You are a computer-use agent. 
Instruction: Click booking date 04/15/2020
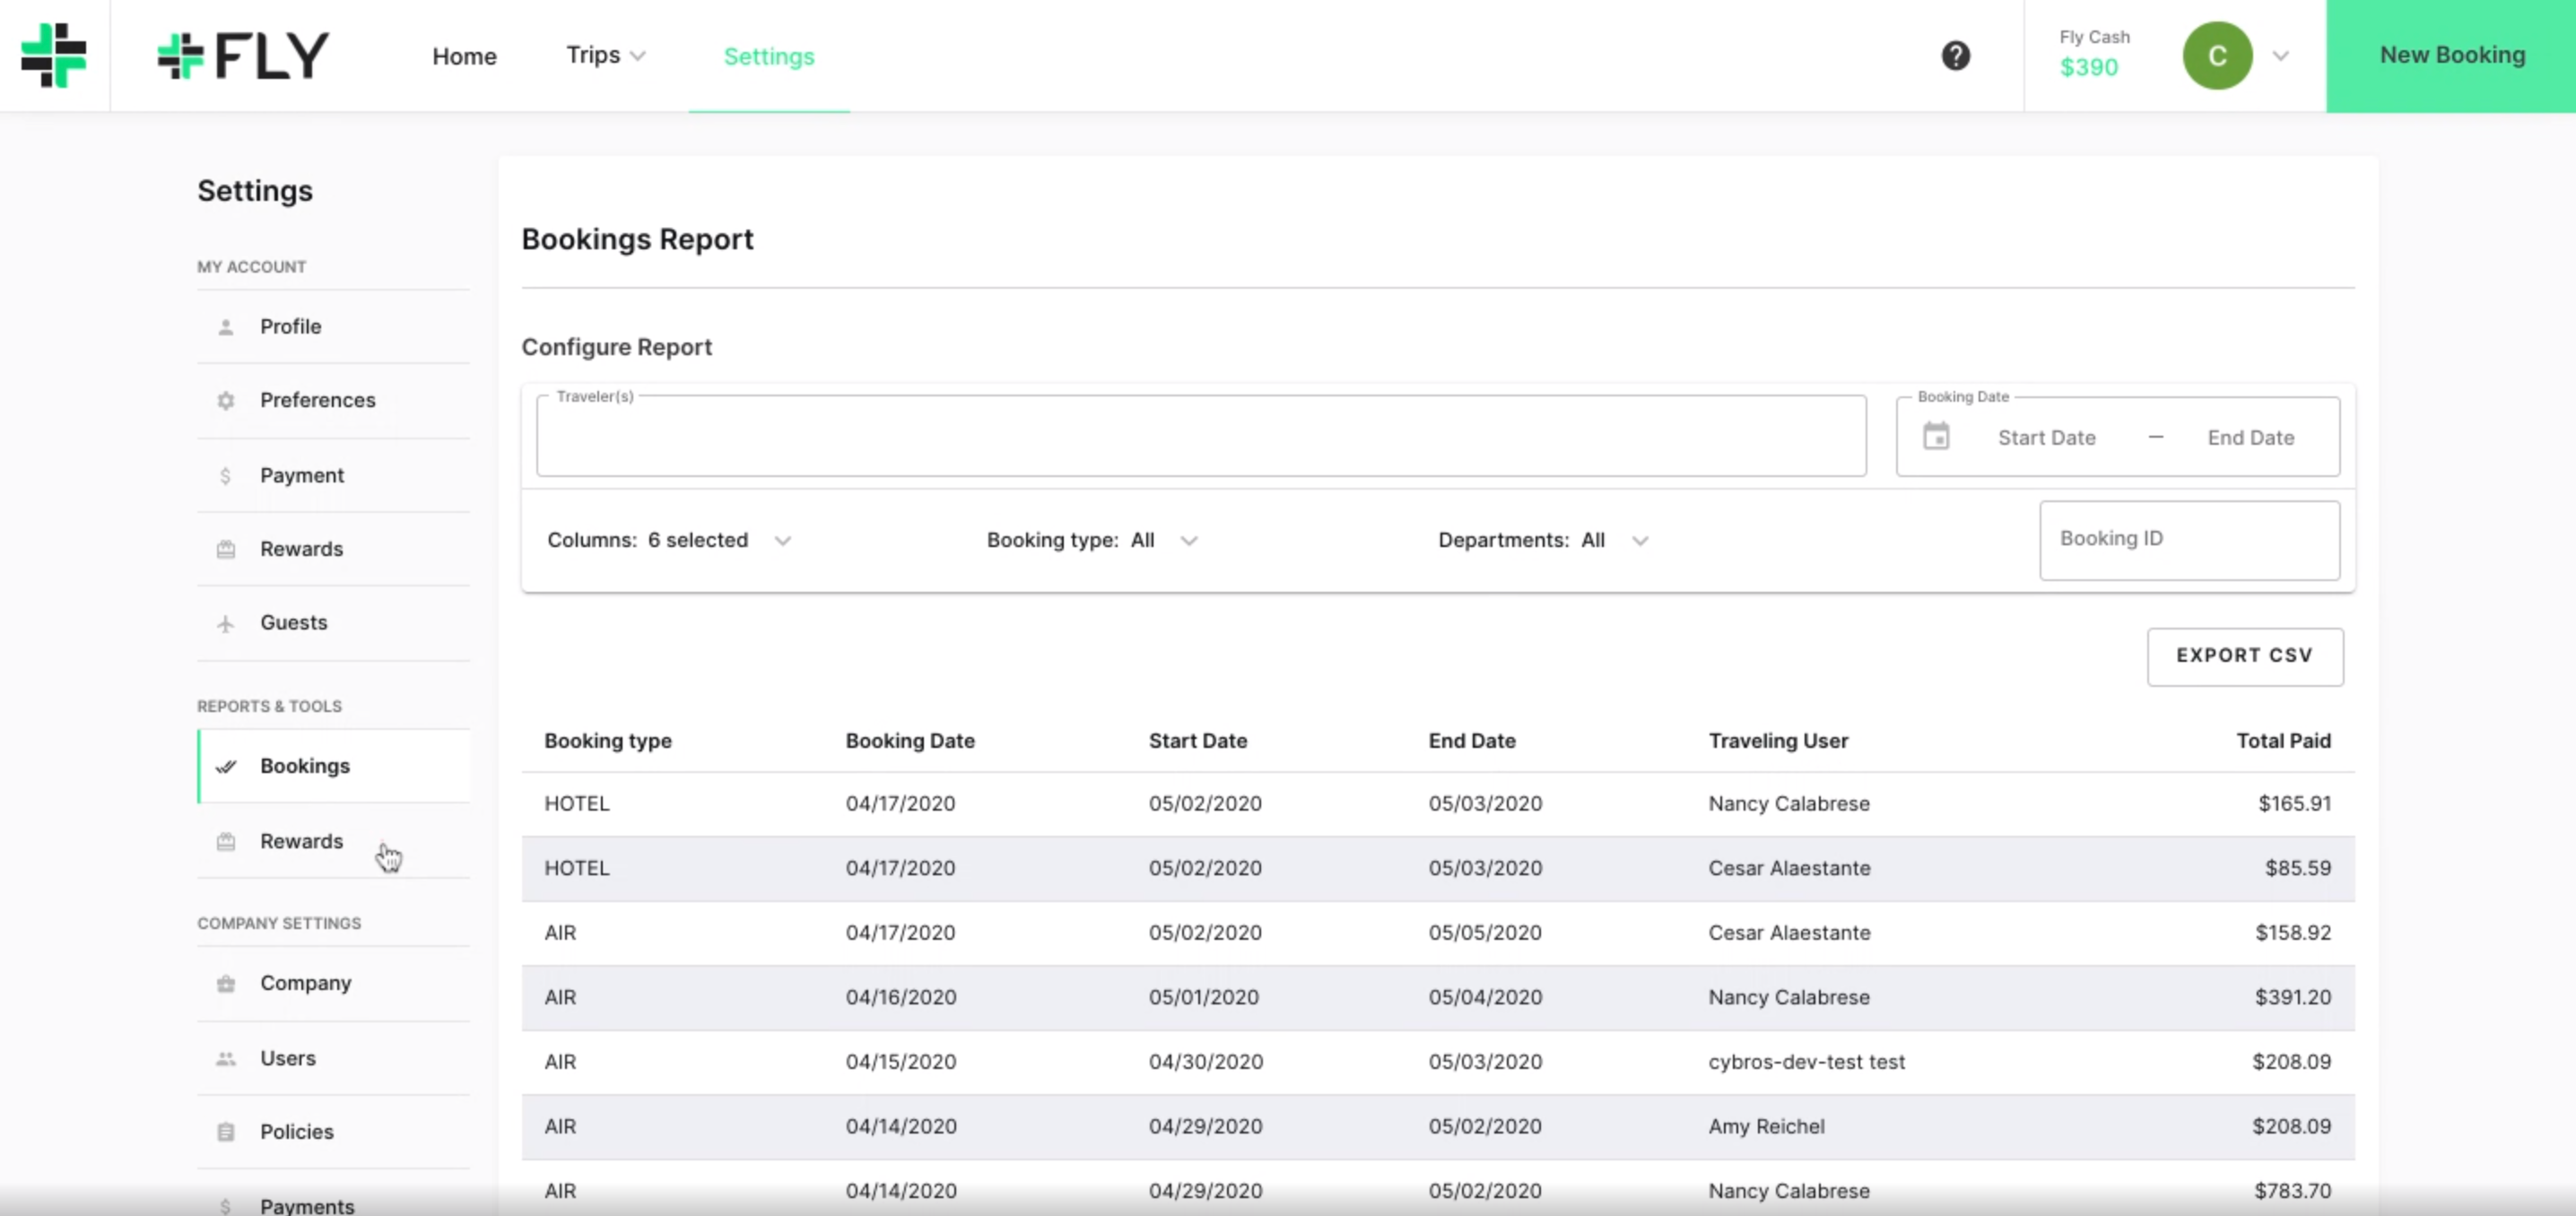pyautogui.click(x=900, y=1062)
